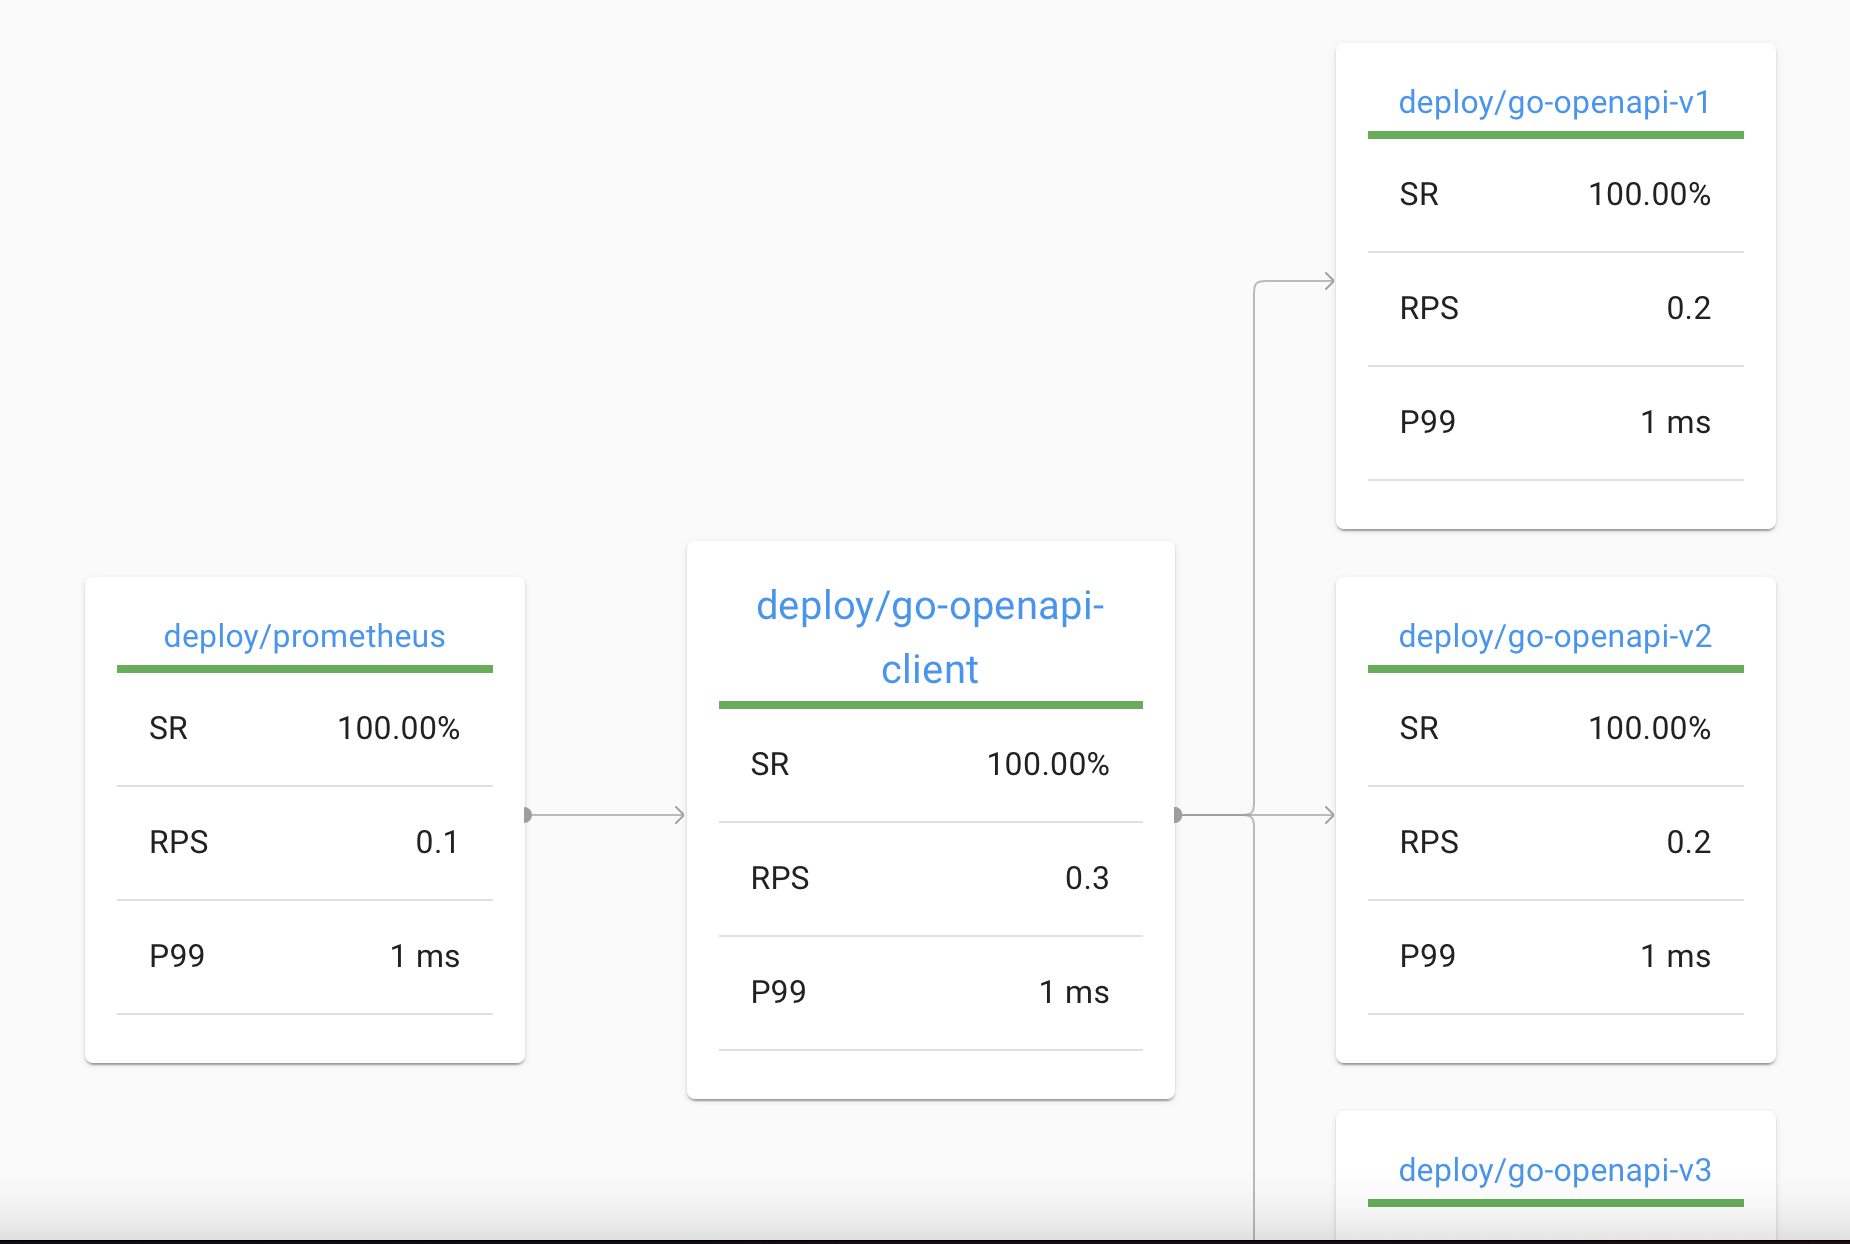This screenshot has height=1244, width=1850.
Task: Click the RPS label in prometheus card
Action: click(x=178, y=842)
